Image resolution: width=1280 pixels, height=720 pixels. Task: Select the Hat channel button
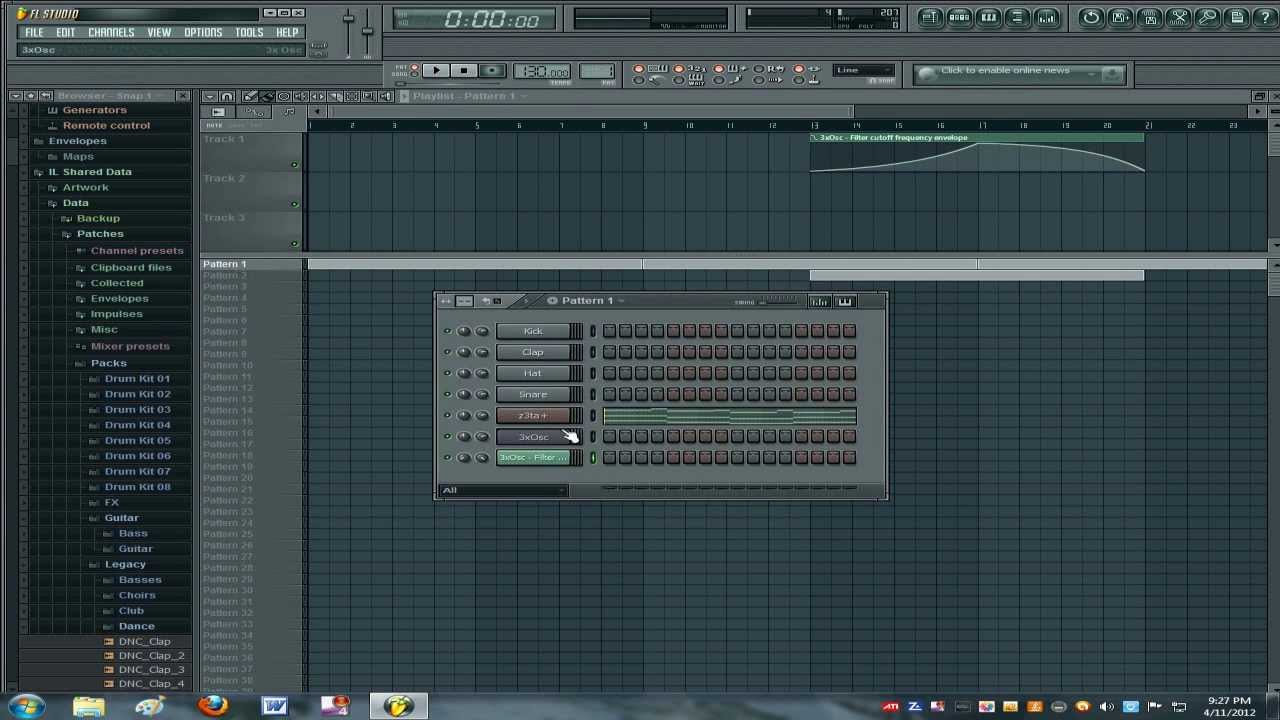click(x=533, y=373)
